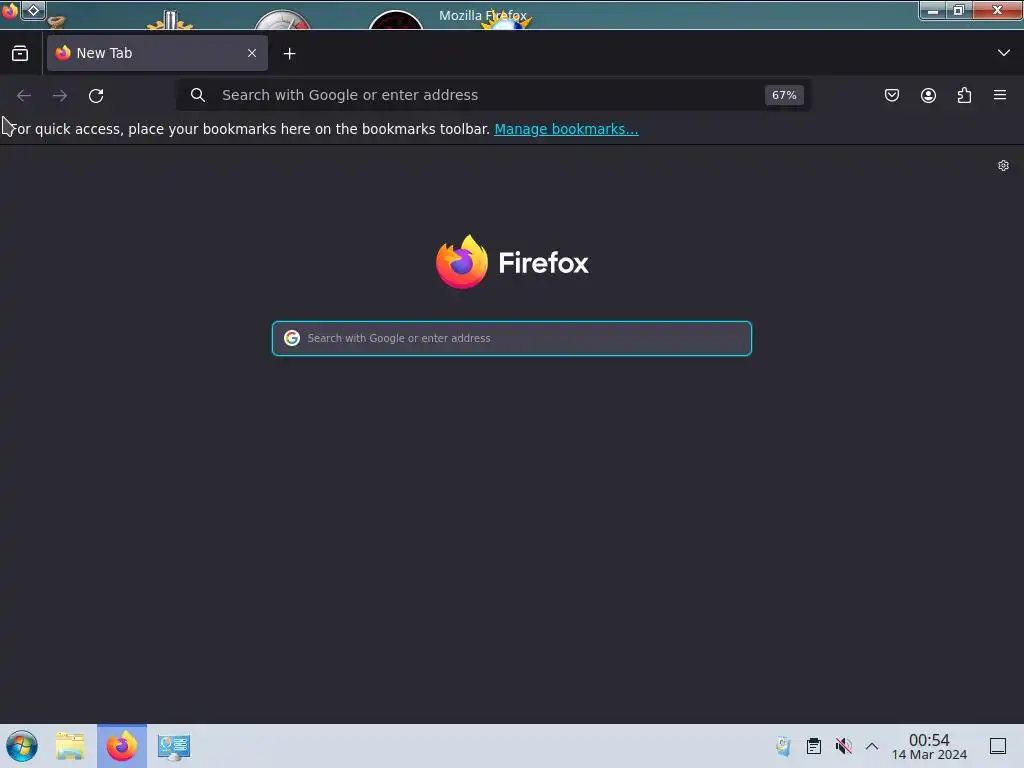The height and width of the screenshot is (768, 1024).
Task: Open the clock showing 00:54
Action: coord(929,746)
